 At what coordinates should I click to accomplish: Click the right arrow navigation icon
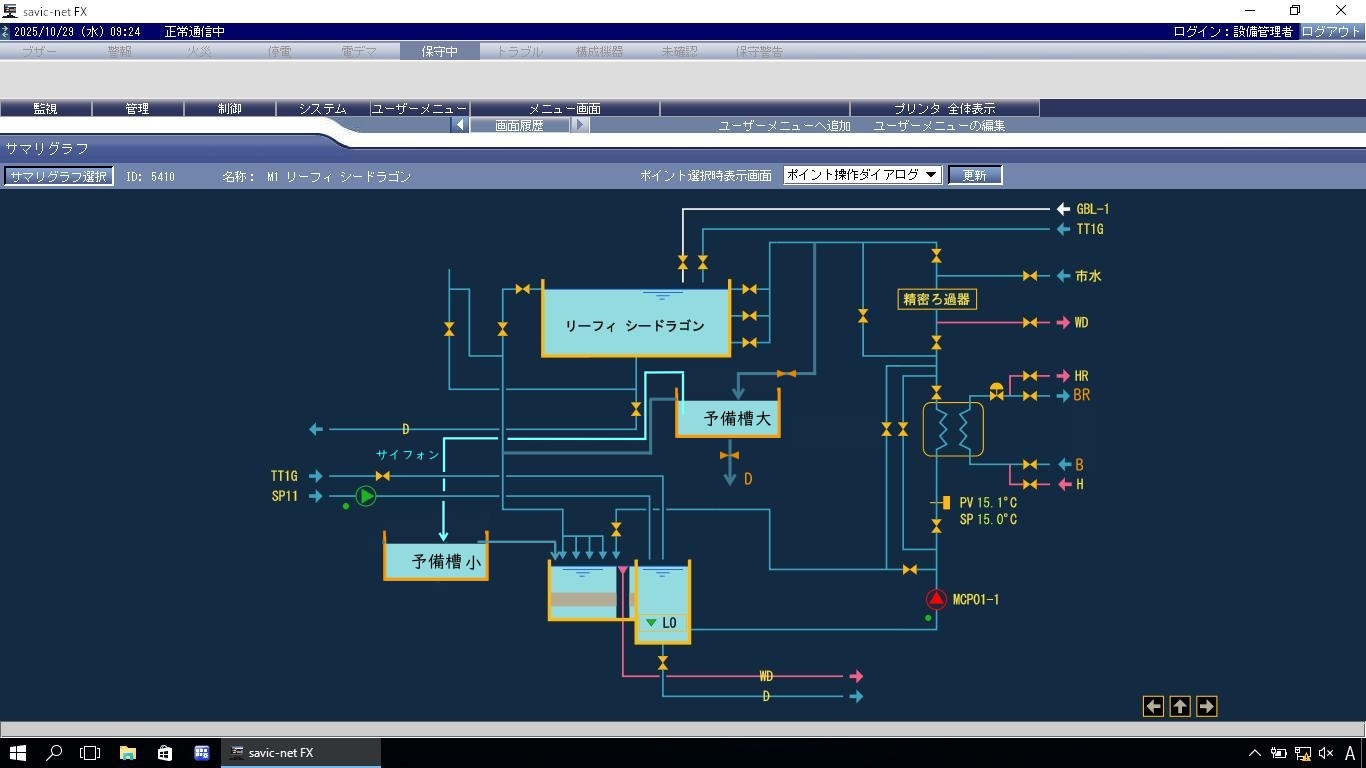1206,707
